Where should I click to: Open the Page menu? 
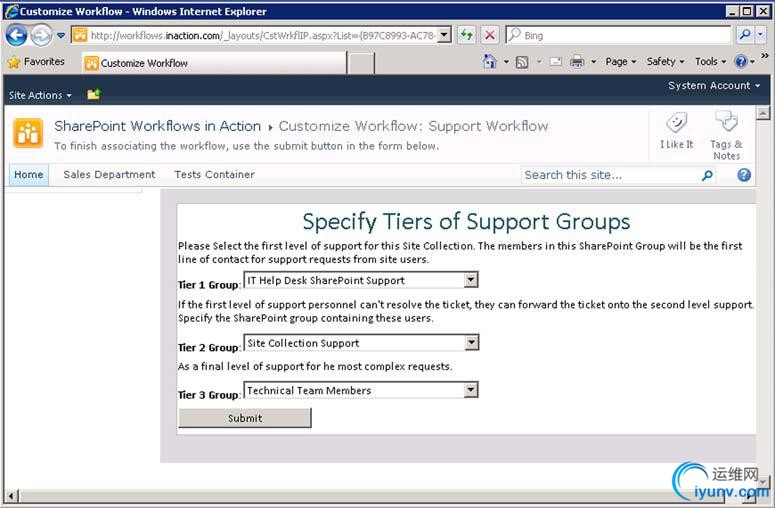[x=621, y=62]
